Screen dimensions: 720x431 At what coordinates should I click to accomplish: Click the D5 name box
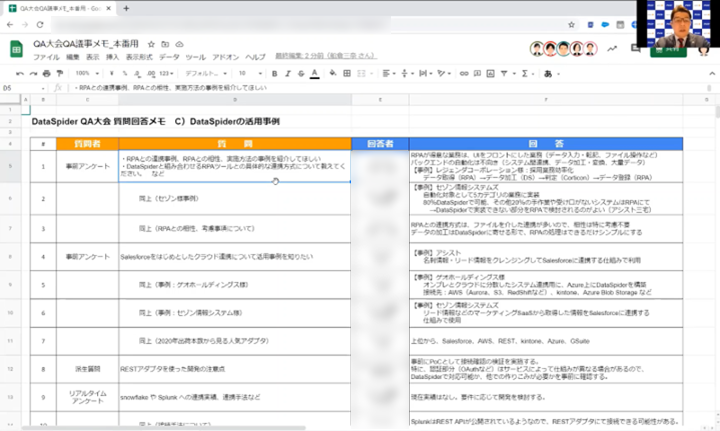(23, 88)
